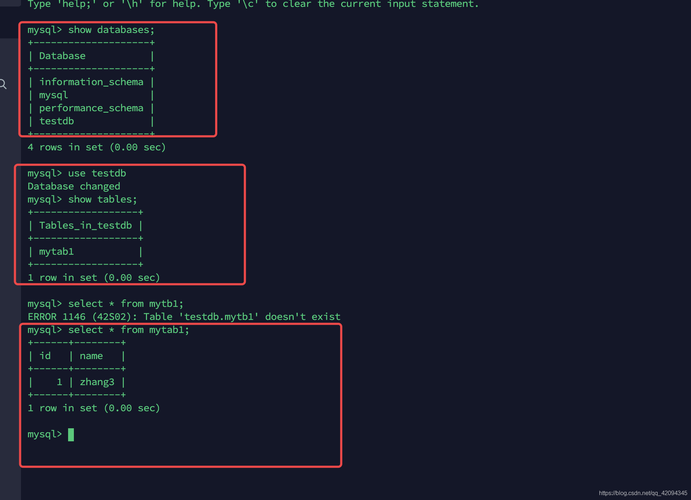
Task: Select the information_schema database row
Action: [91, 82]
